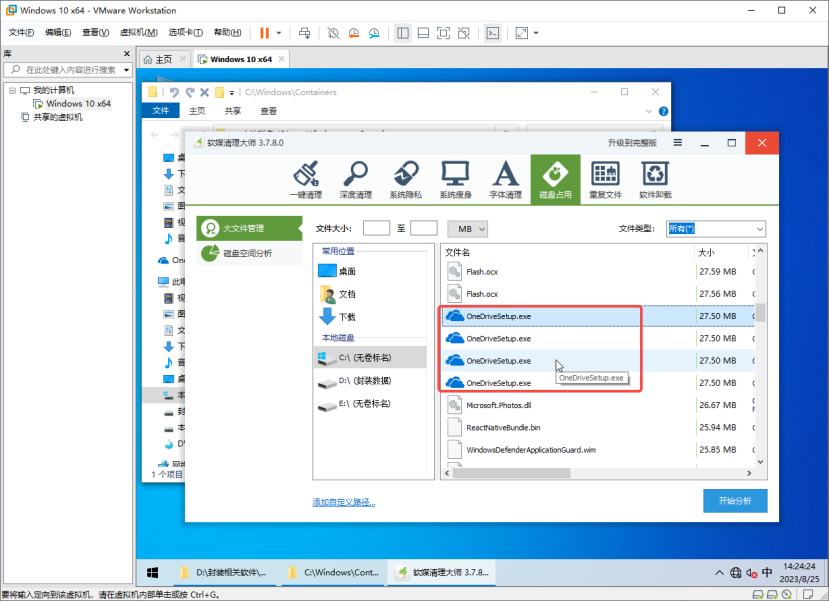Screen dimensions: 829x602
Task: Open the hamburger menu in 软媒清理大师
Action: [677, 143]
